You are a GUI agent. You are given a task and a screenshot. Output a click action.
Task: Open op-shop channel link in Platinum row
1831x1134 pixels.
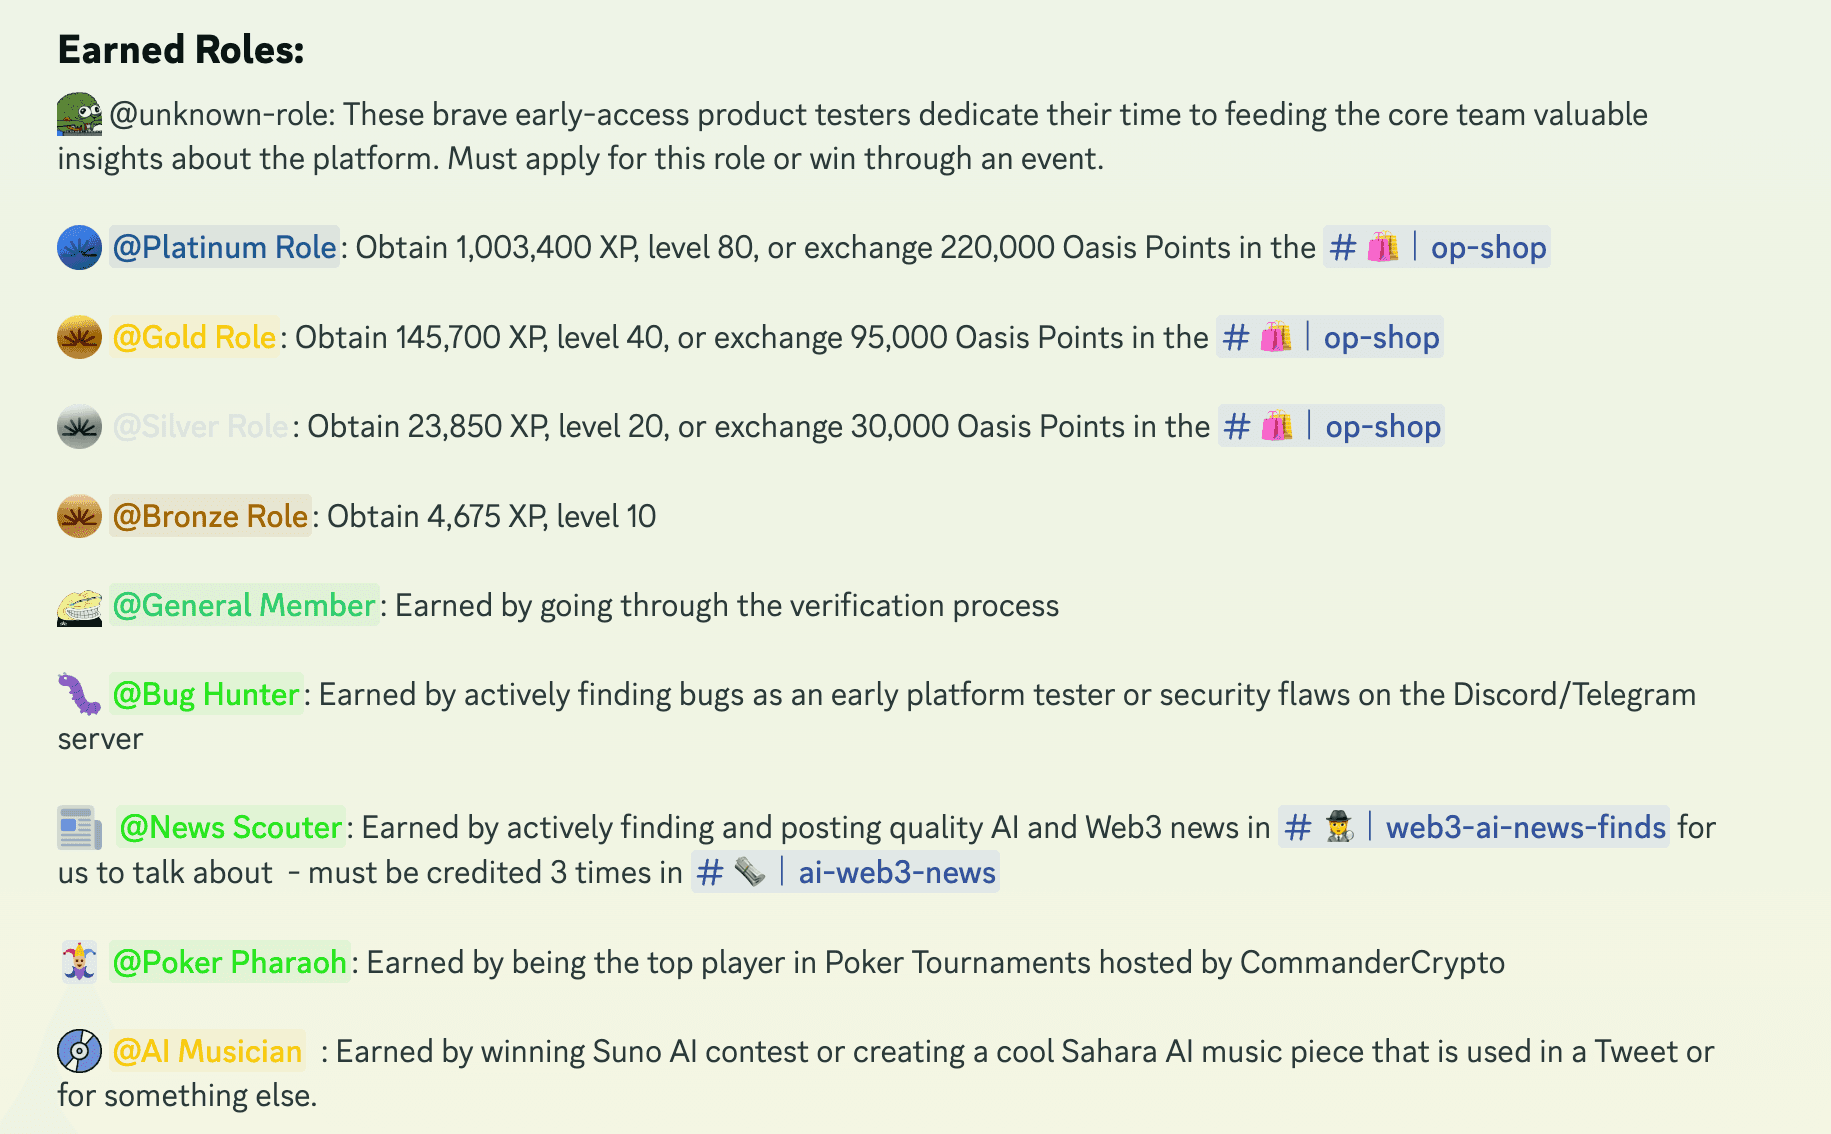(x=1437, y=247)
